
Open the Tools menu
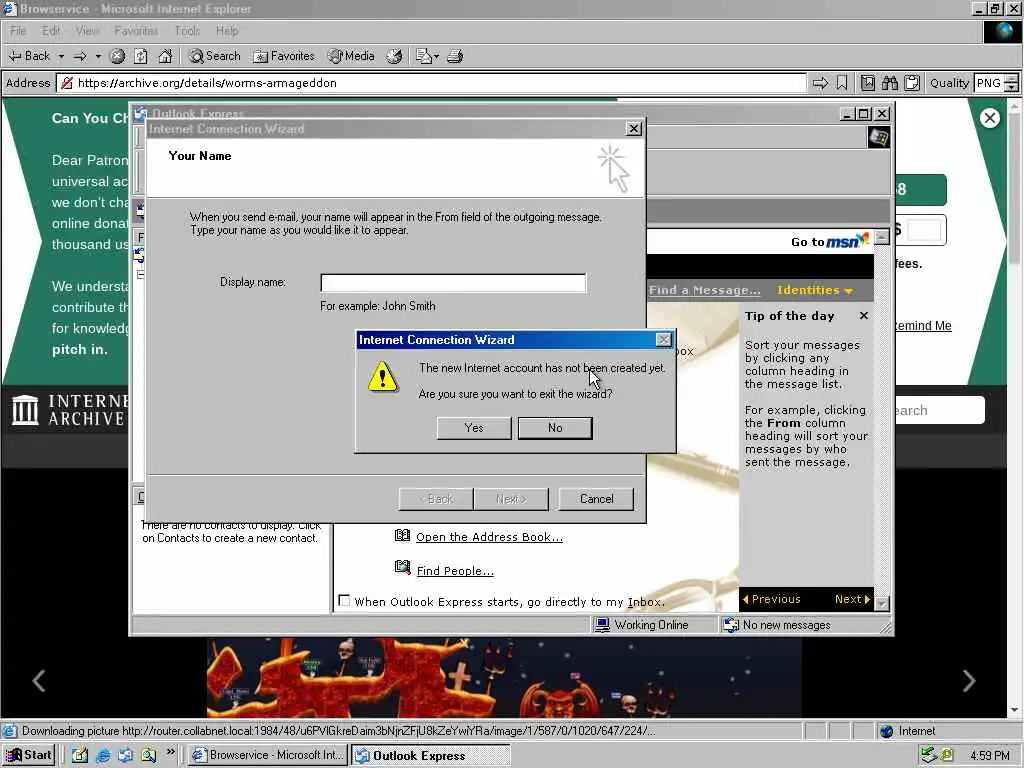click(187, 31)
